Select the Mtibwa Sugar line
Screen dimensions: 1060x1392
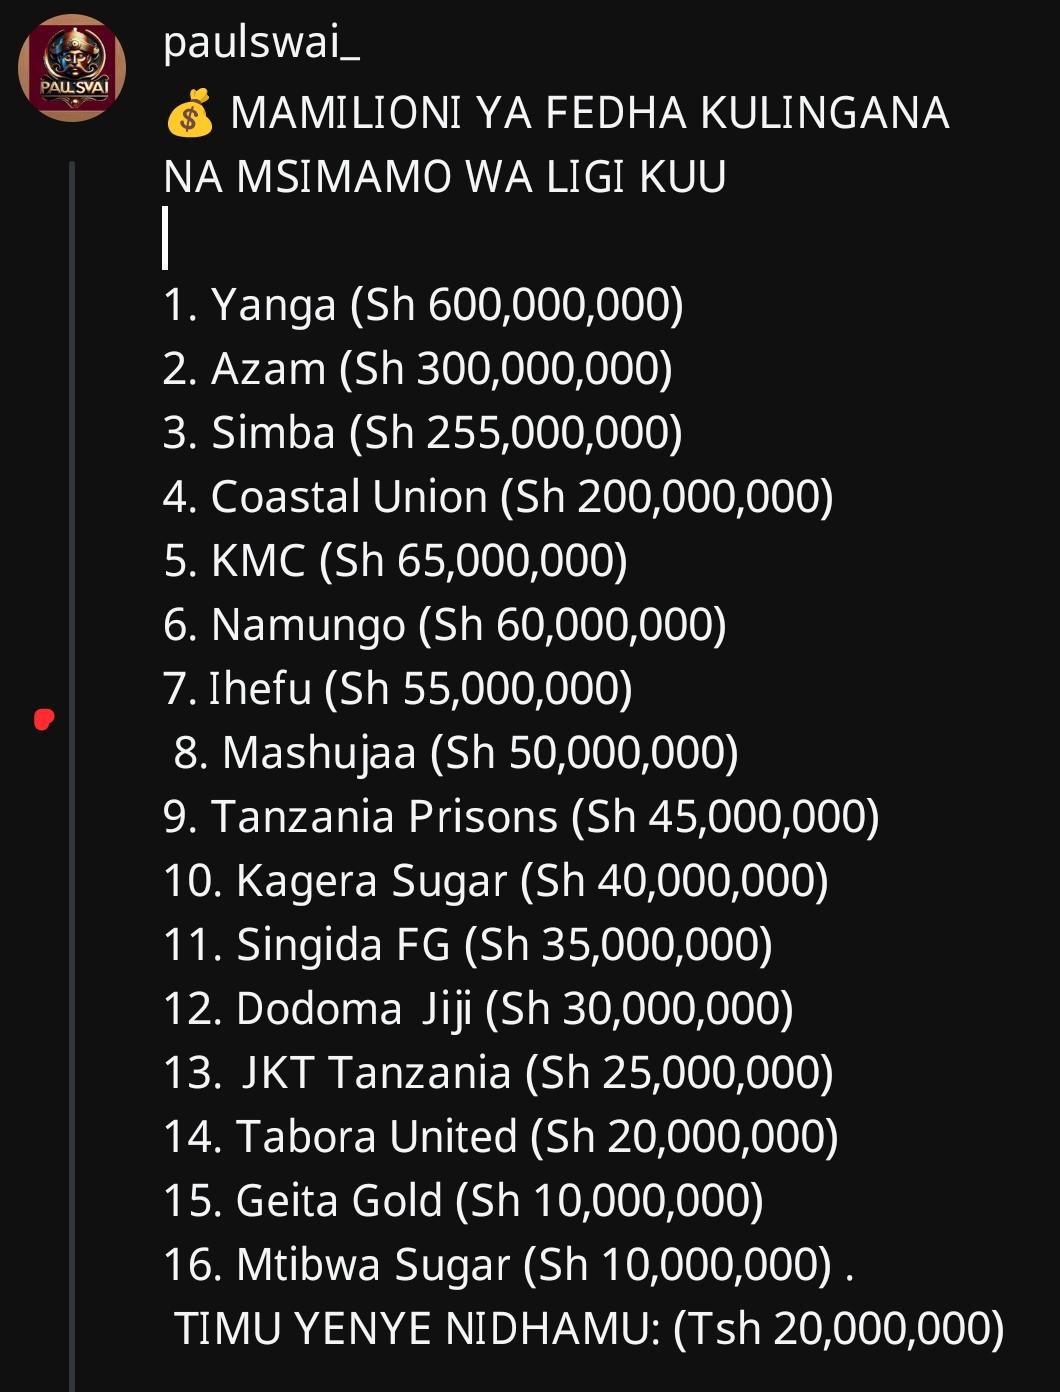click(x=509, y=1265)
